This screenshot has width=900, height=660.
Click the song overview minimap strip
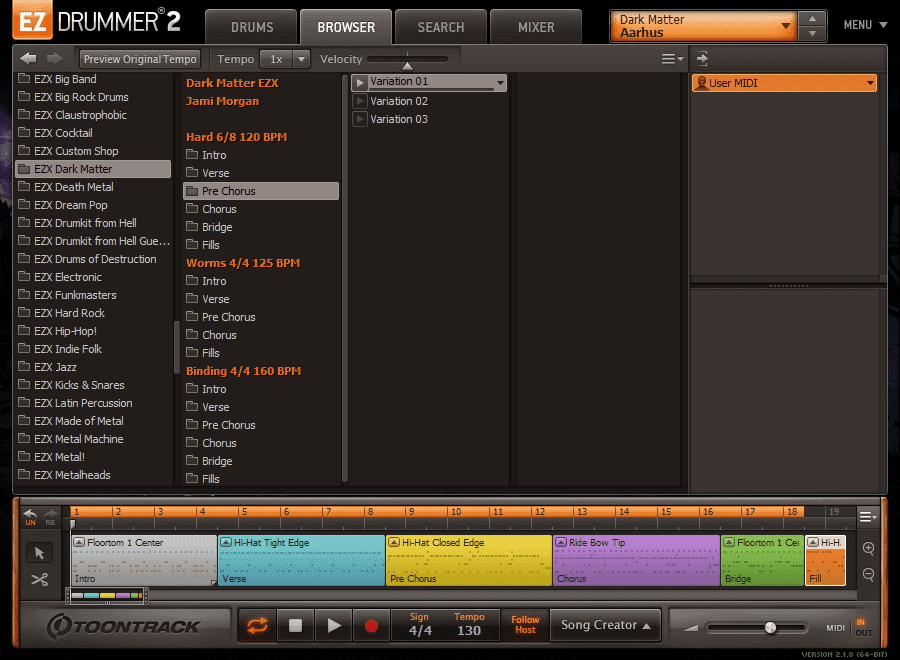click(107, 596)
